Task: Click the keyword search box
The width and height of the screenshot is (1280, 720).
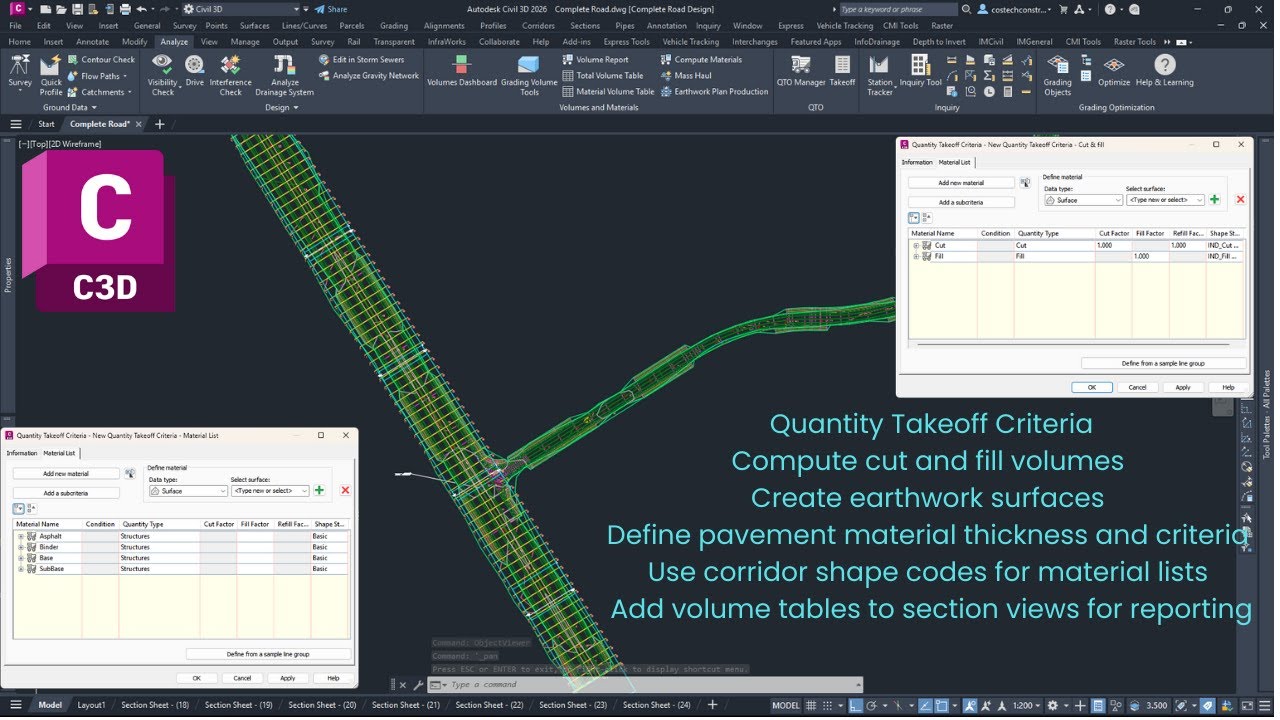Action: pyautogui.click(x=897, y=9)
